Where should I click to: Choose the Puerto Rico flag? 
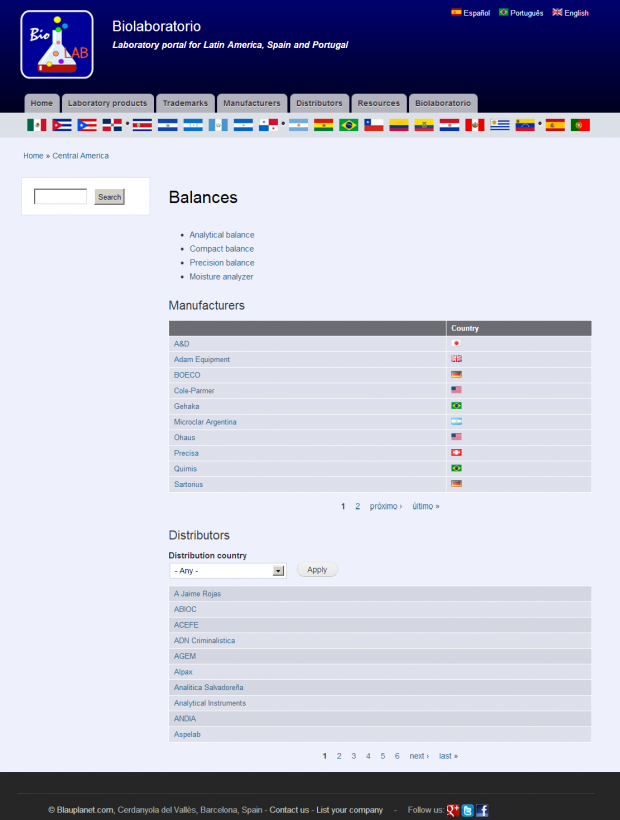87,125
